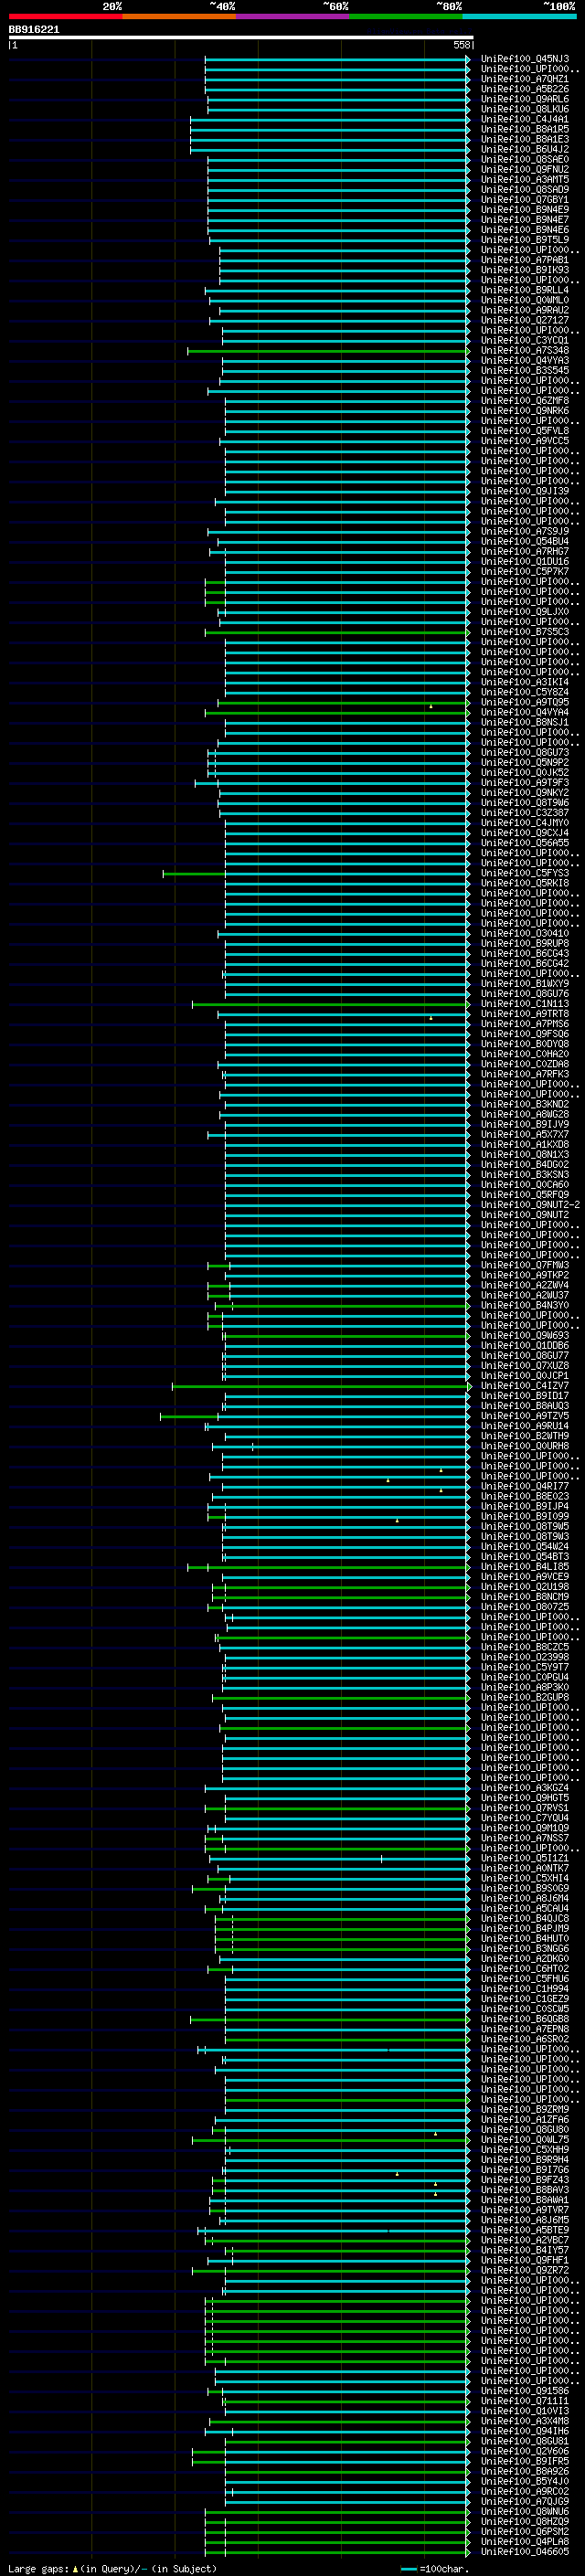Screen dimensions: 585x2576
Task: Open hit UniRef100_Q45NJ3
Action: coord(525,59)
